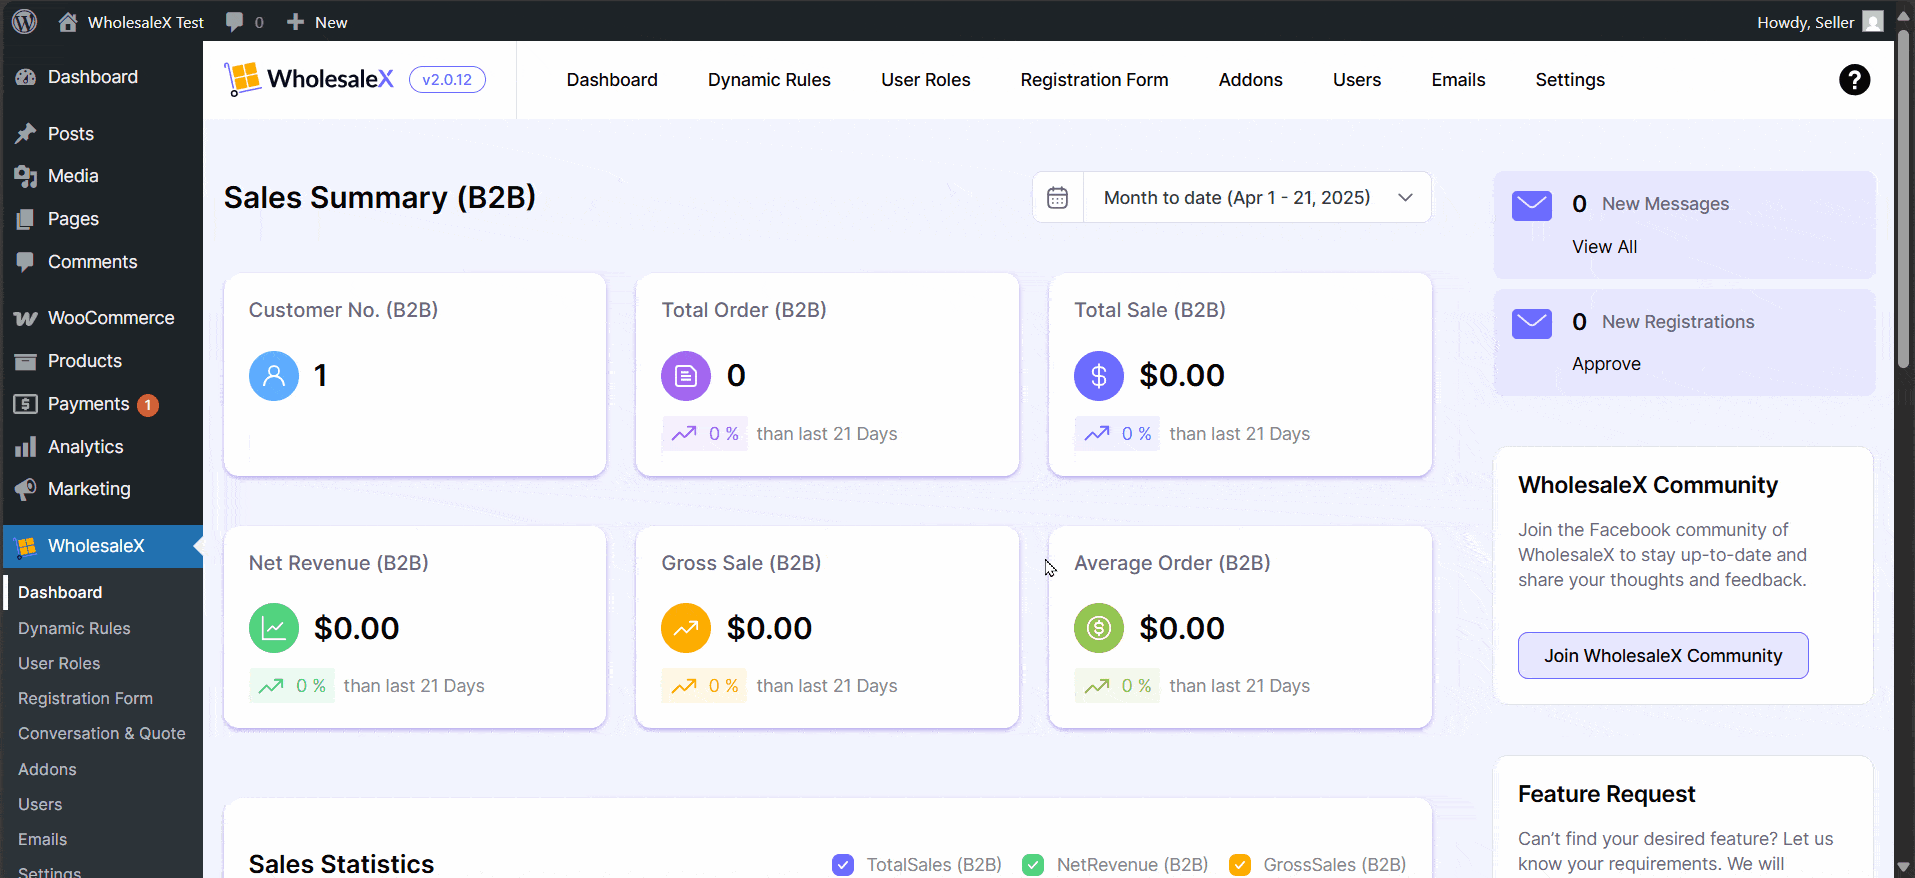
Task: Click the Seller avatar in admin bar
Action: 1872,22
